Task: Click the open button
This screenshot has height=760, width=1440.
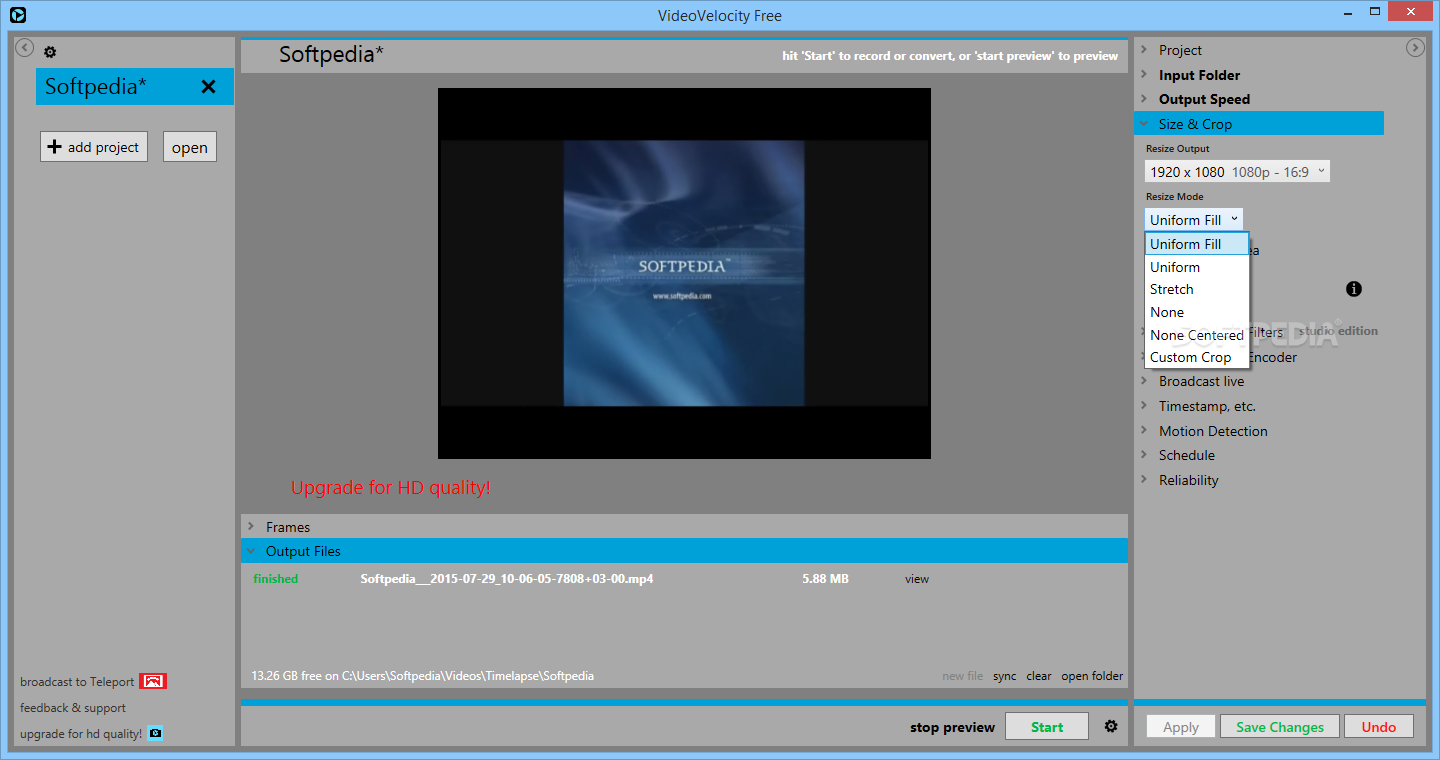Action: point(190,147)
